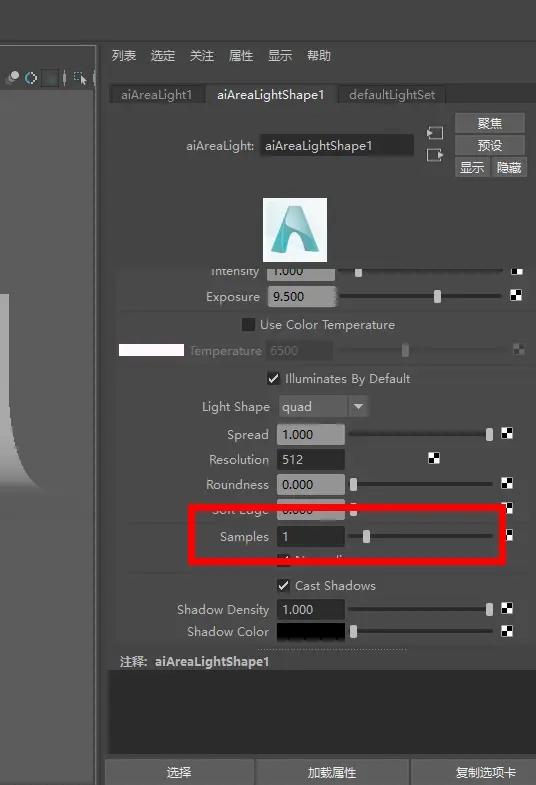Switch to the defaultLightSet tab
Screen dimensions: 536x785
coord(392,95)
